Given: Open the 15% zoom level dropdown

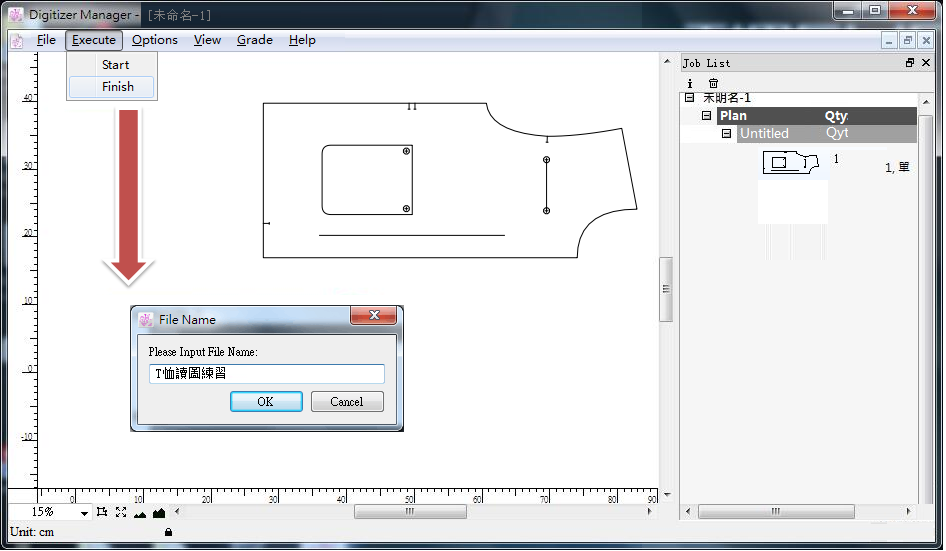Looking at the screenshot, I should pos(84,513).
